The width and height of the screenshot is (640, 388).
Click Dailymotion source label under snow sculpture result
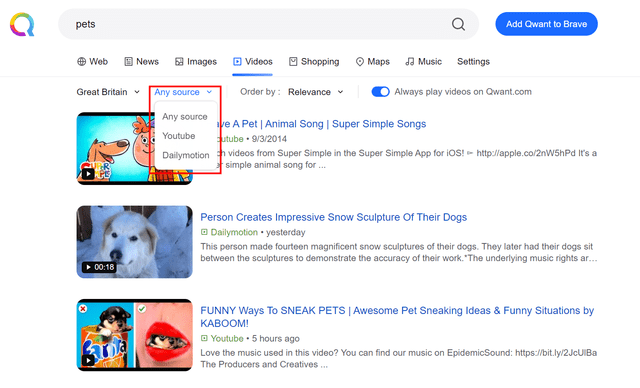tap(234, 232)
